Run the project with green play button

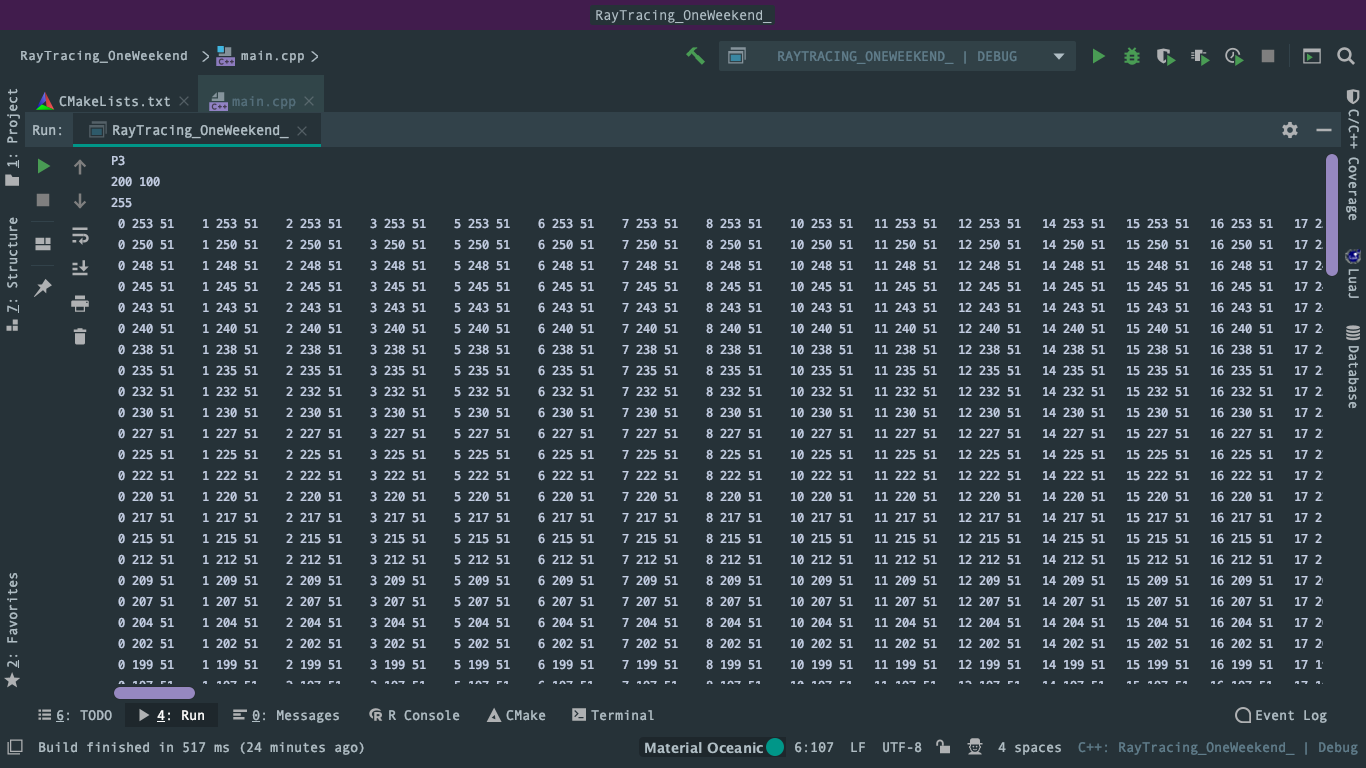coord(1099,56)
